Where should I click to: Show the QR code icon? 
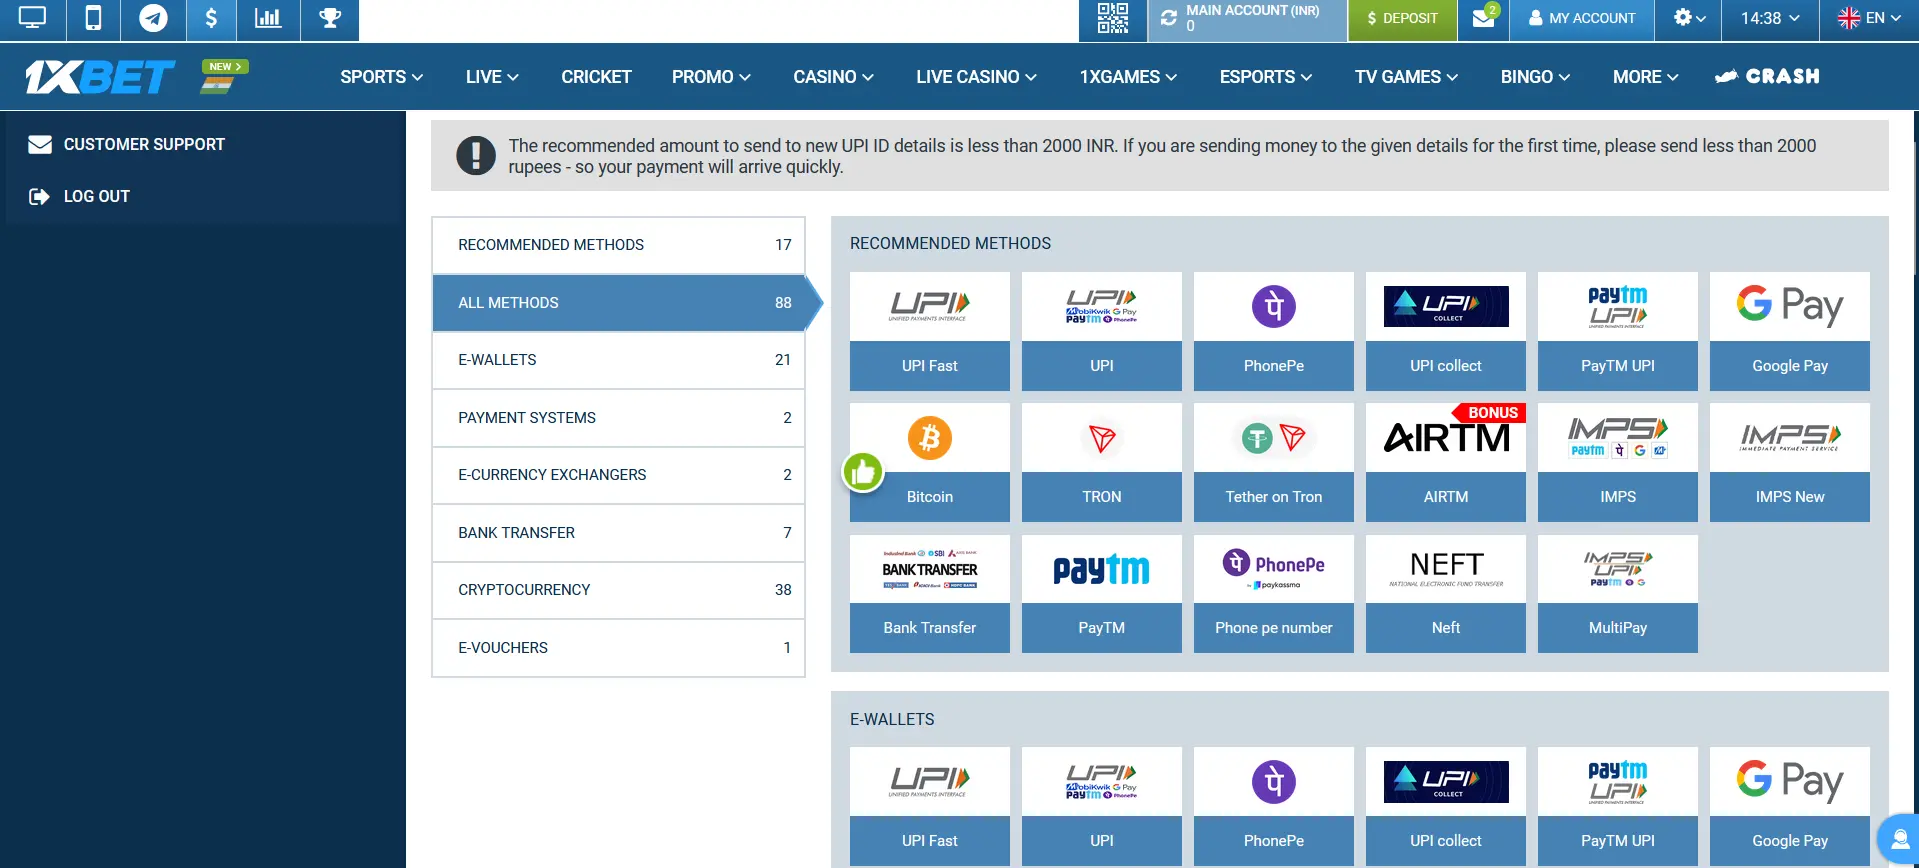click(1112, 19)
